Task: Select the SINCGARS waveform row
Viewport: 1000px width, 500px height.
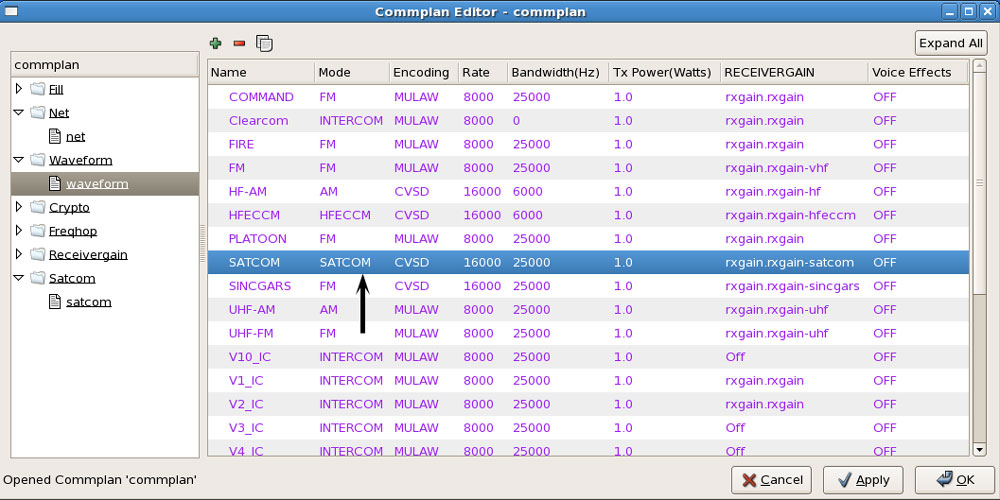Action: 588,286
